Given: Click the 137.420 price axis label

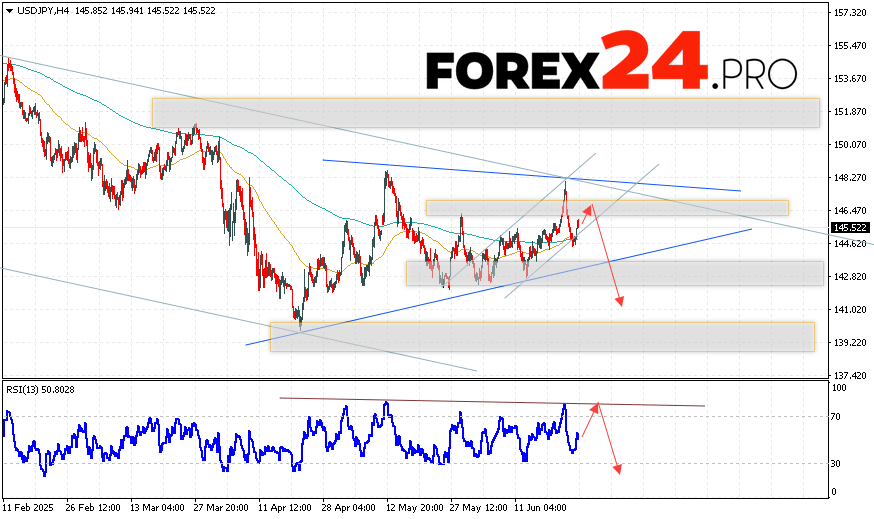Looking at the screenshot, I should pyautogui.click(x=849, y=375).
